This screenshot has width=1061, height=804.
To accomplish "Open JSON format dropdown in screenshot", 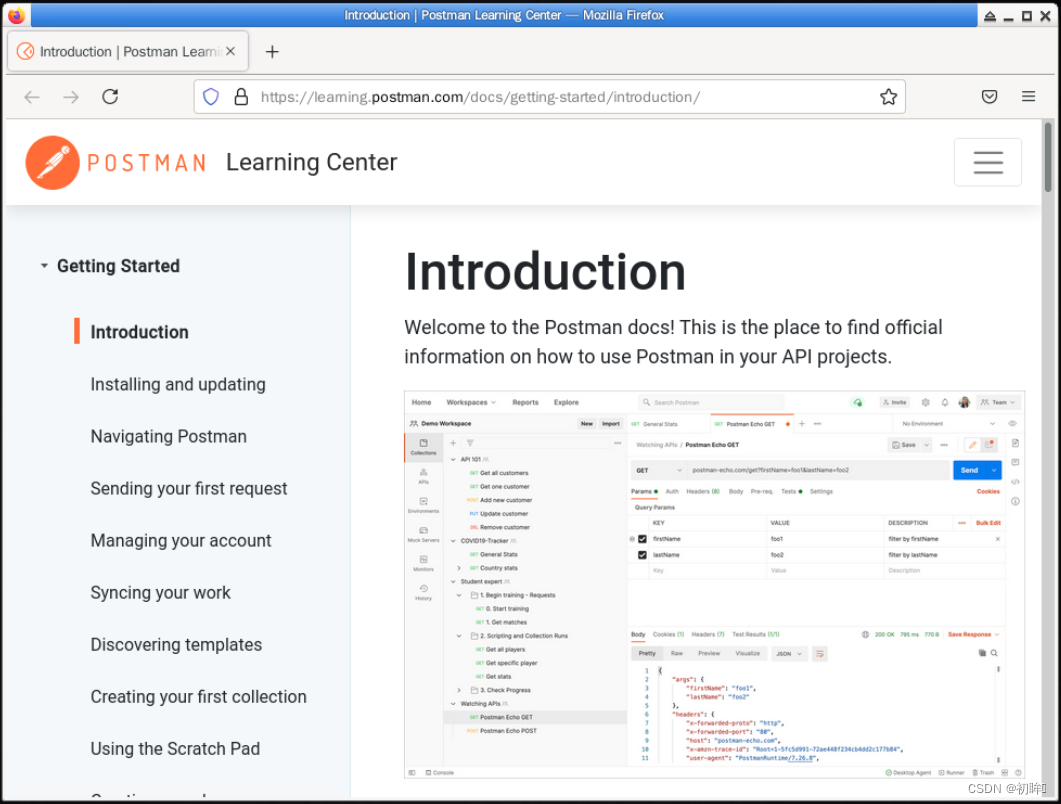I will tap(789, 654).
